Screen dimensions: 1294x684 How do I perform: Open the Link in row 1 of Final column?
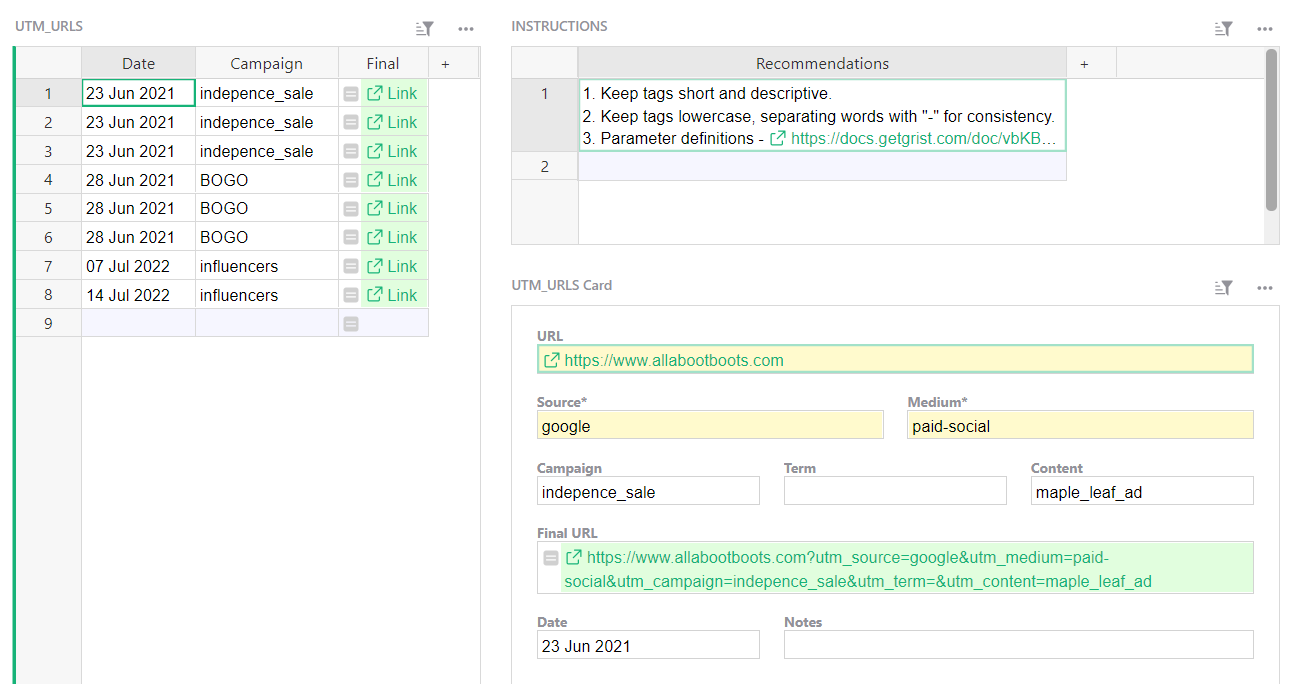pyautogui.click(x=393, y=92)
